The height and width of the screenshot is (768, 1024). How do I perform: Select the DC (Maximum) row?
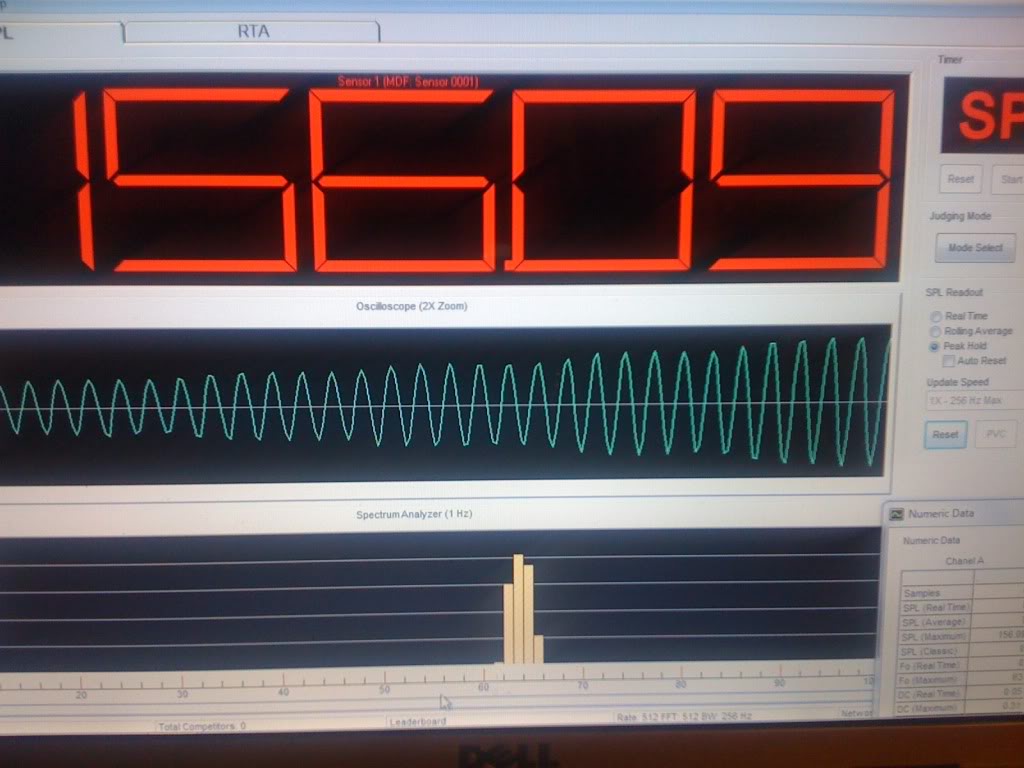pyautogui.click(x=961, y=708)
